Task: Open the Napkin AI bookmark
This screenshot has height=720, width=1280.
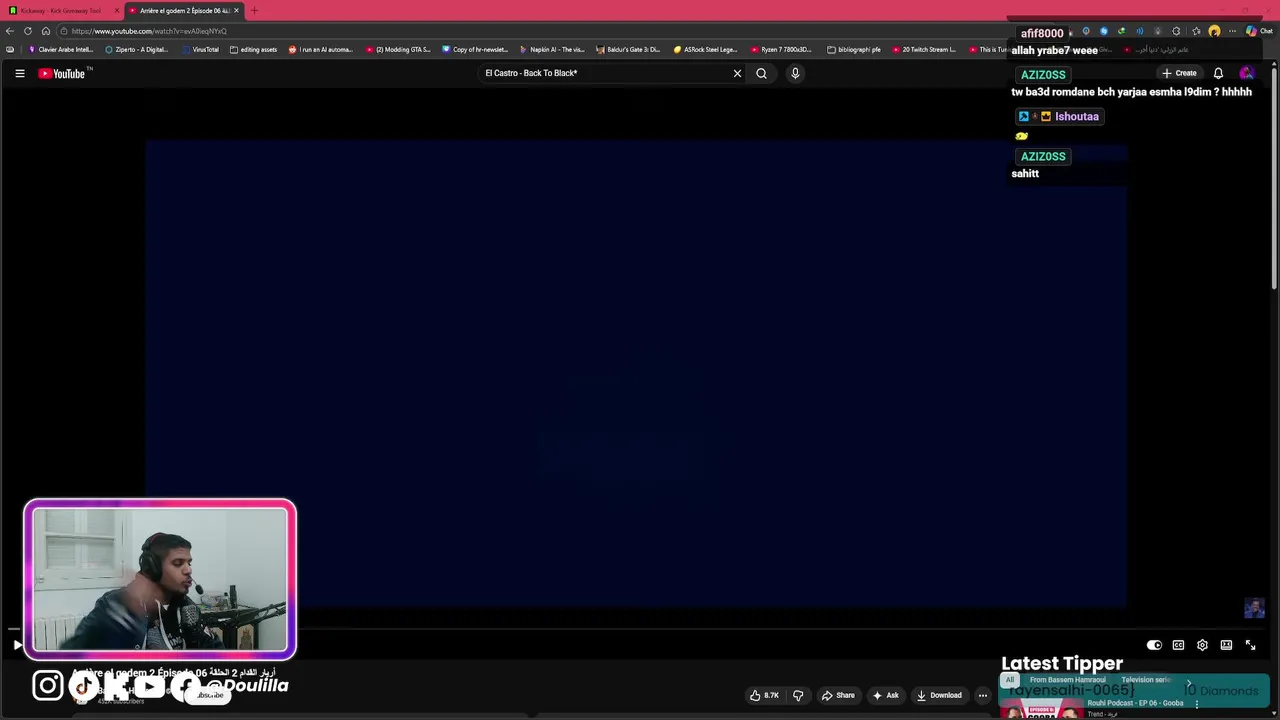Action: pos(552,49)
